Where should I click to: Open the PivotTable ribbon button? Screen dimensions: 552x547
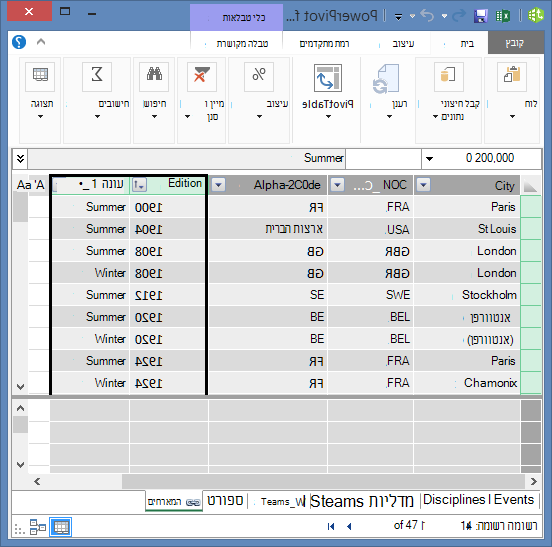click(327, 78)
